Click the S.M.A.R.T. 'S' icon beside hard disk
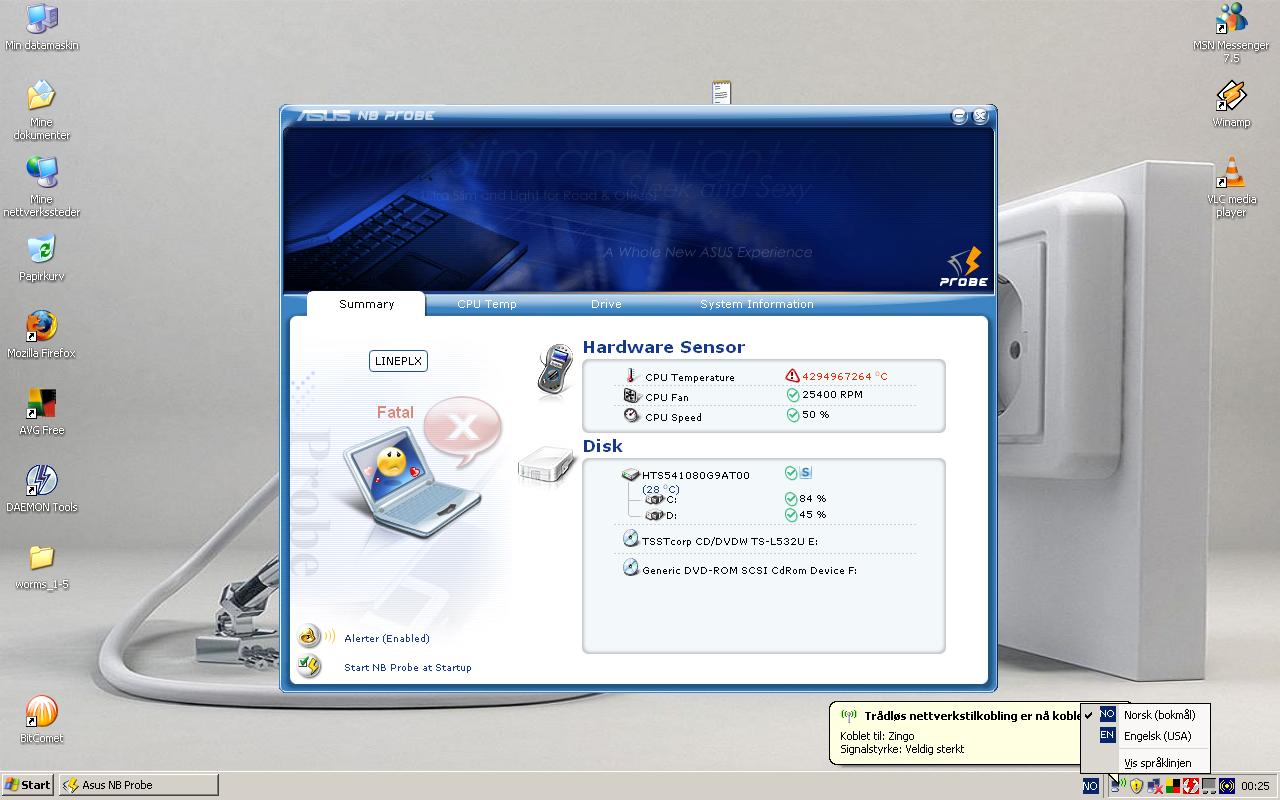Viewport: 1280px width, 800px height. point(805,473)
